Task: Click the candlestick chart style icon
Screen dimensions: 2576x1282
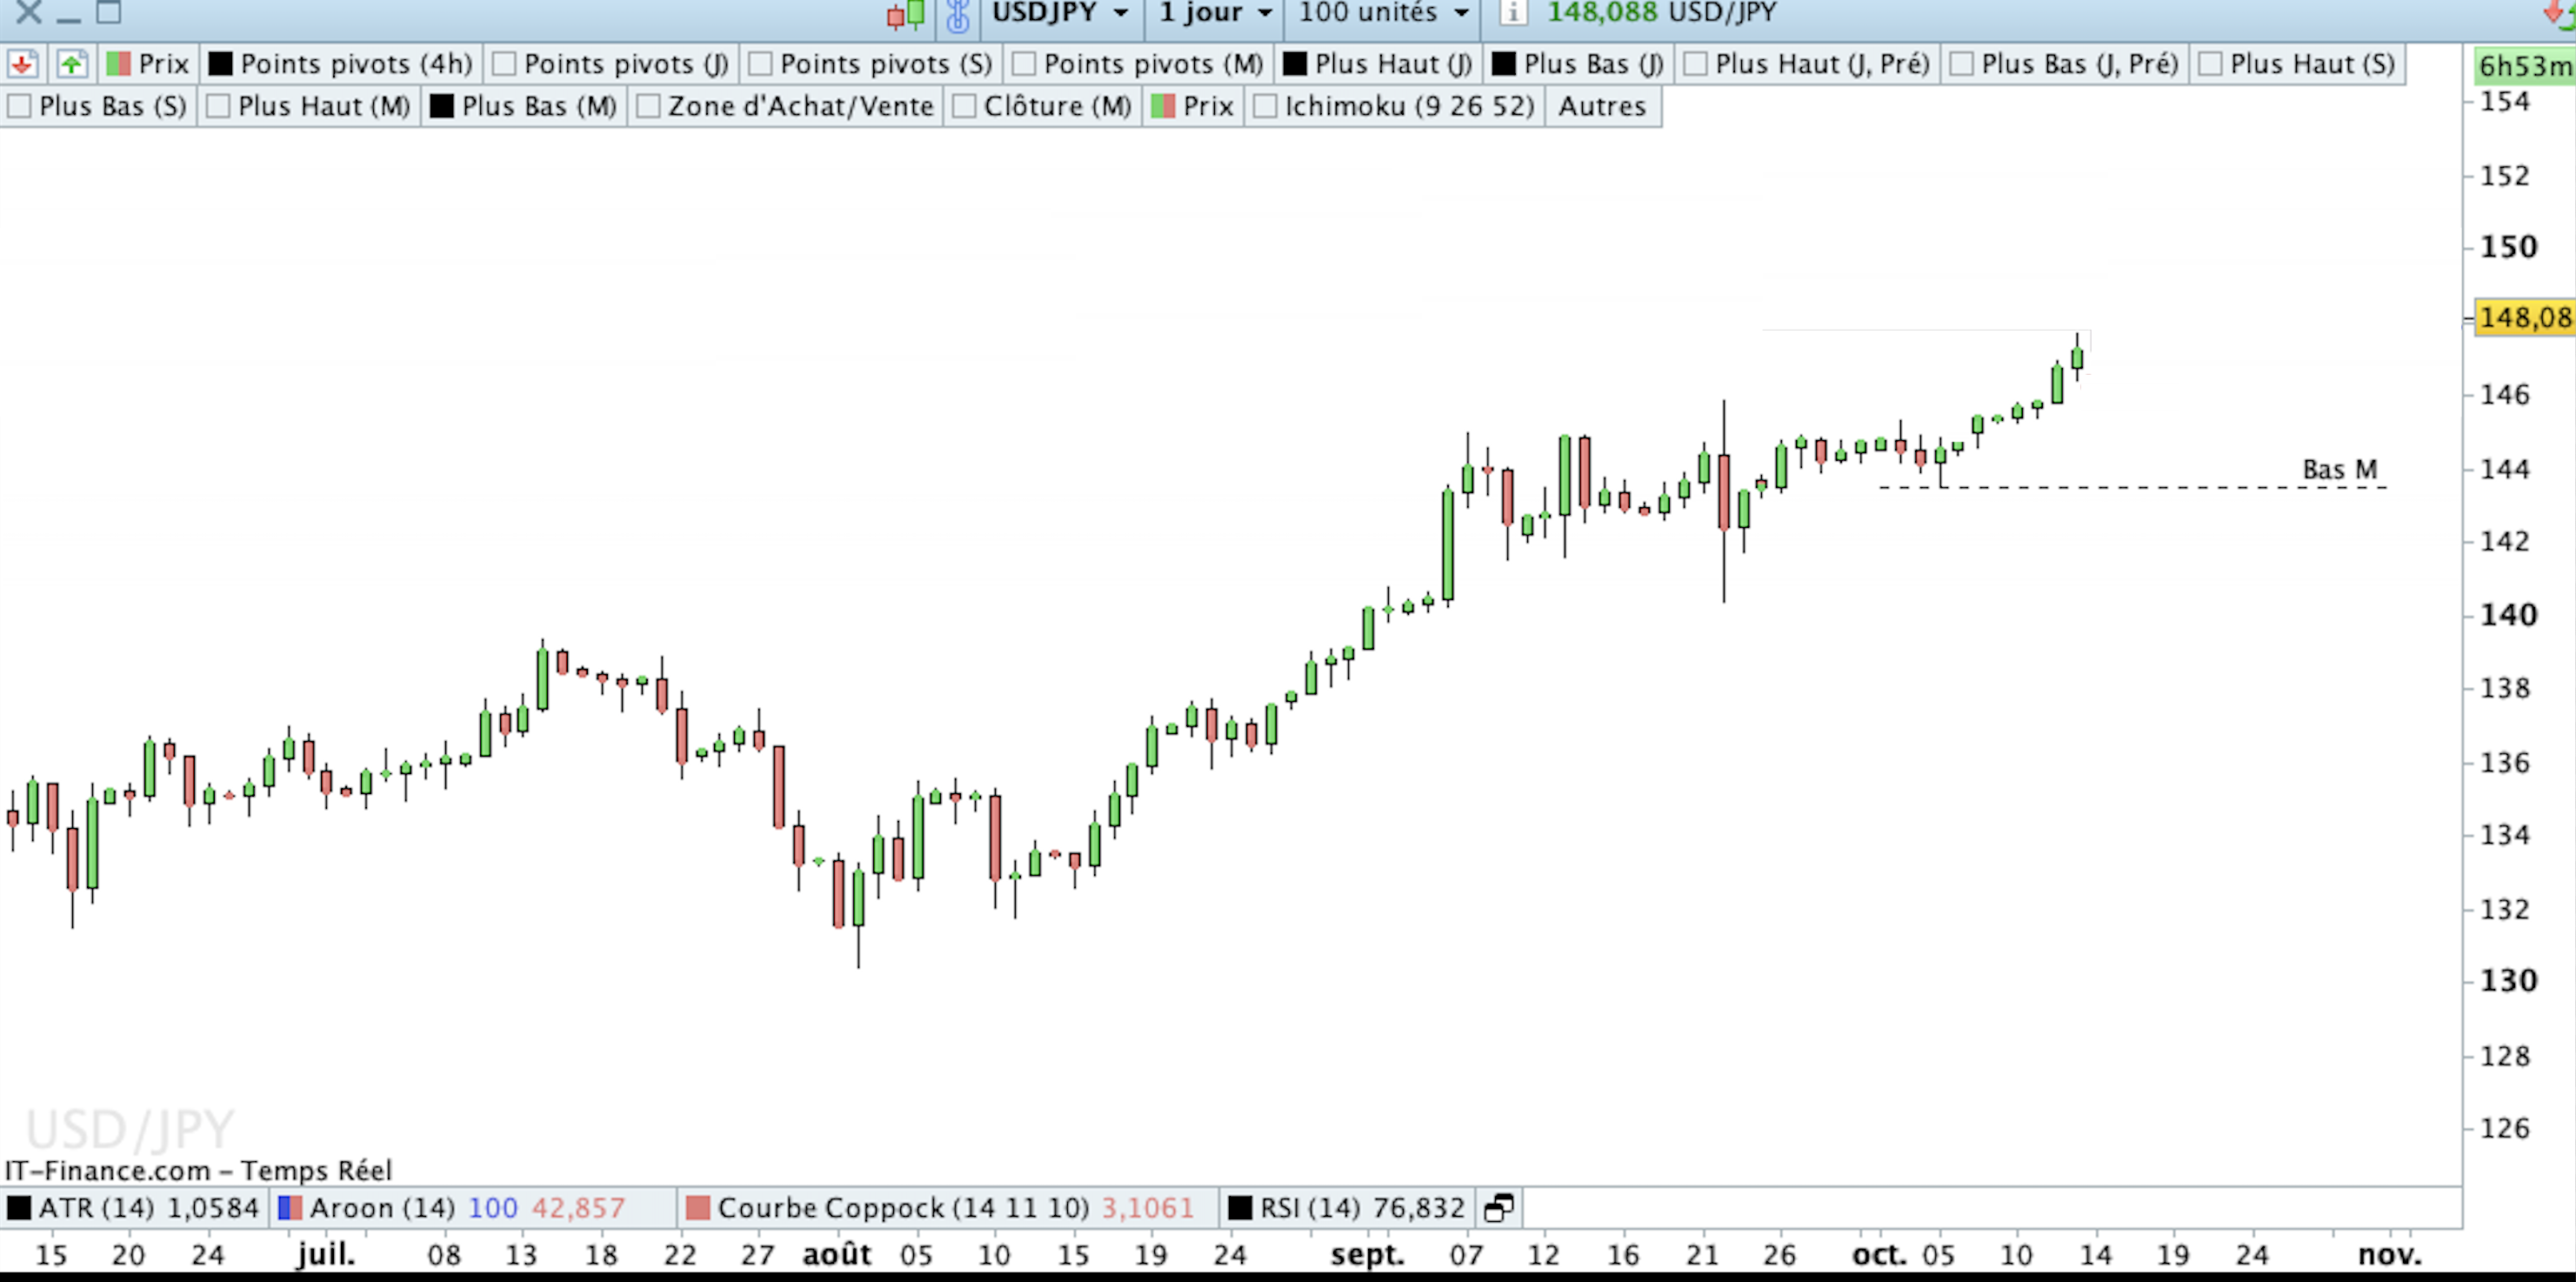Action: pyautogui.click(x=905, y=14)
